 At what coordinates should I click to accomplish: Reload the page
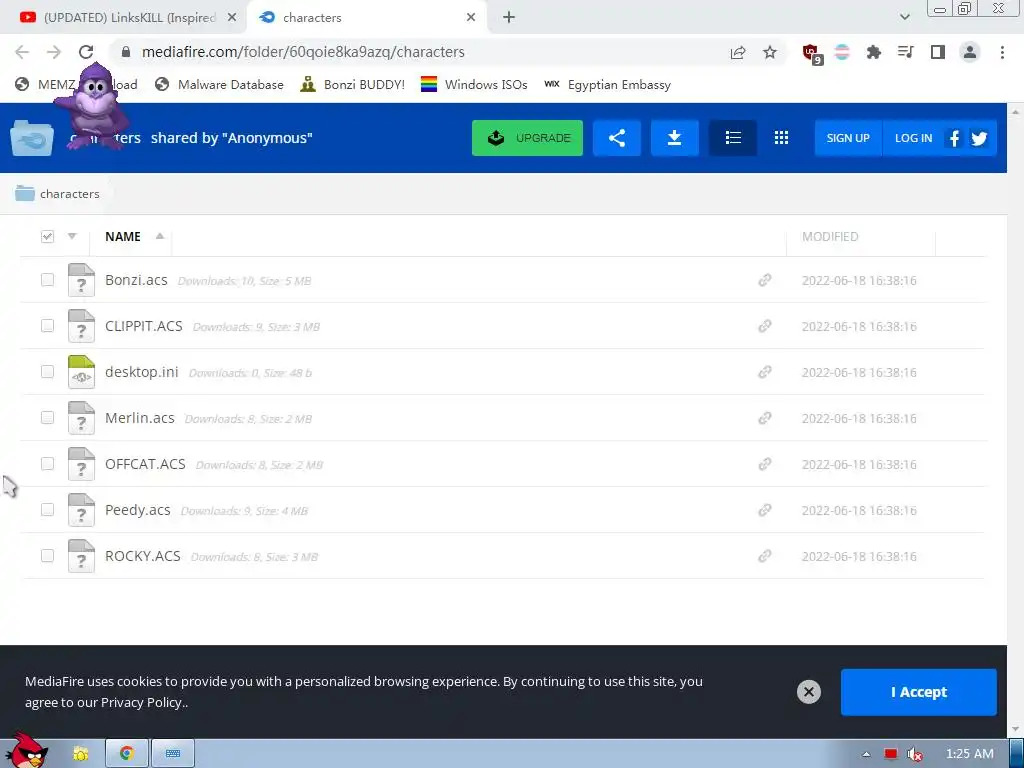pyautogui.click(x=86, y=52)
